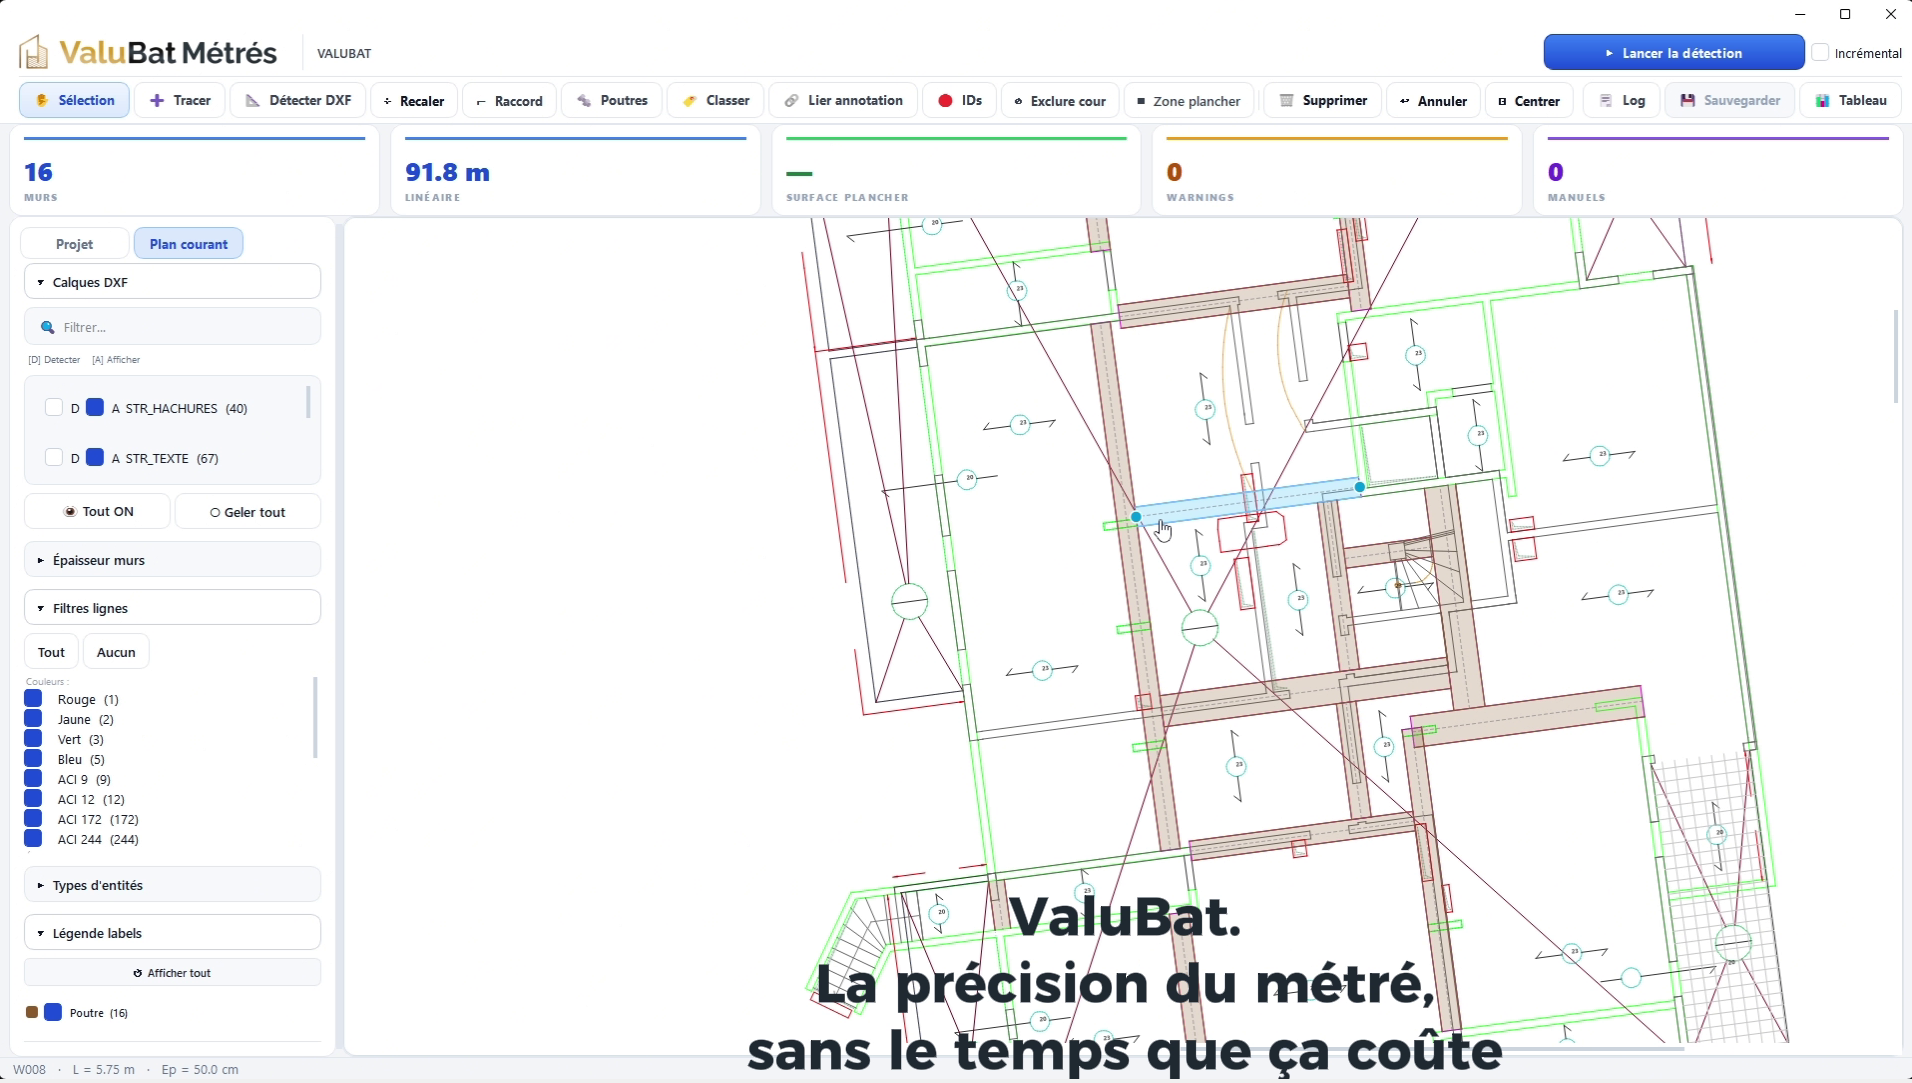Click the 16 Murs stat card
This screenshot has height=1083, width=1912.
click(194, 170)
